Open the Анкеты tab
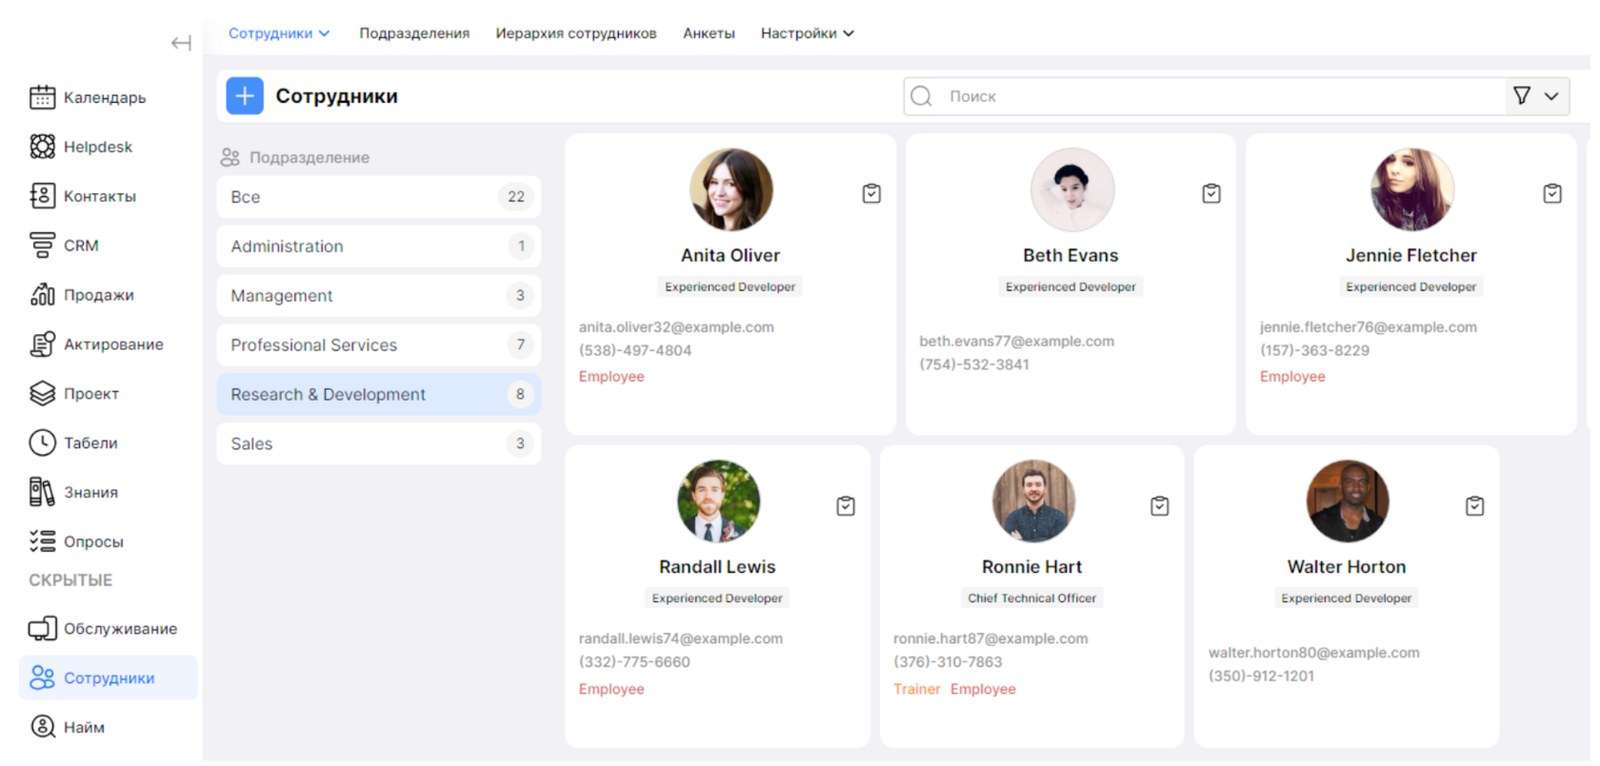Screen dimensions: 1600x766 [x=709, y=33]
